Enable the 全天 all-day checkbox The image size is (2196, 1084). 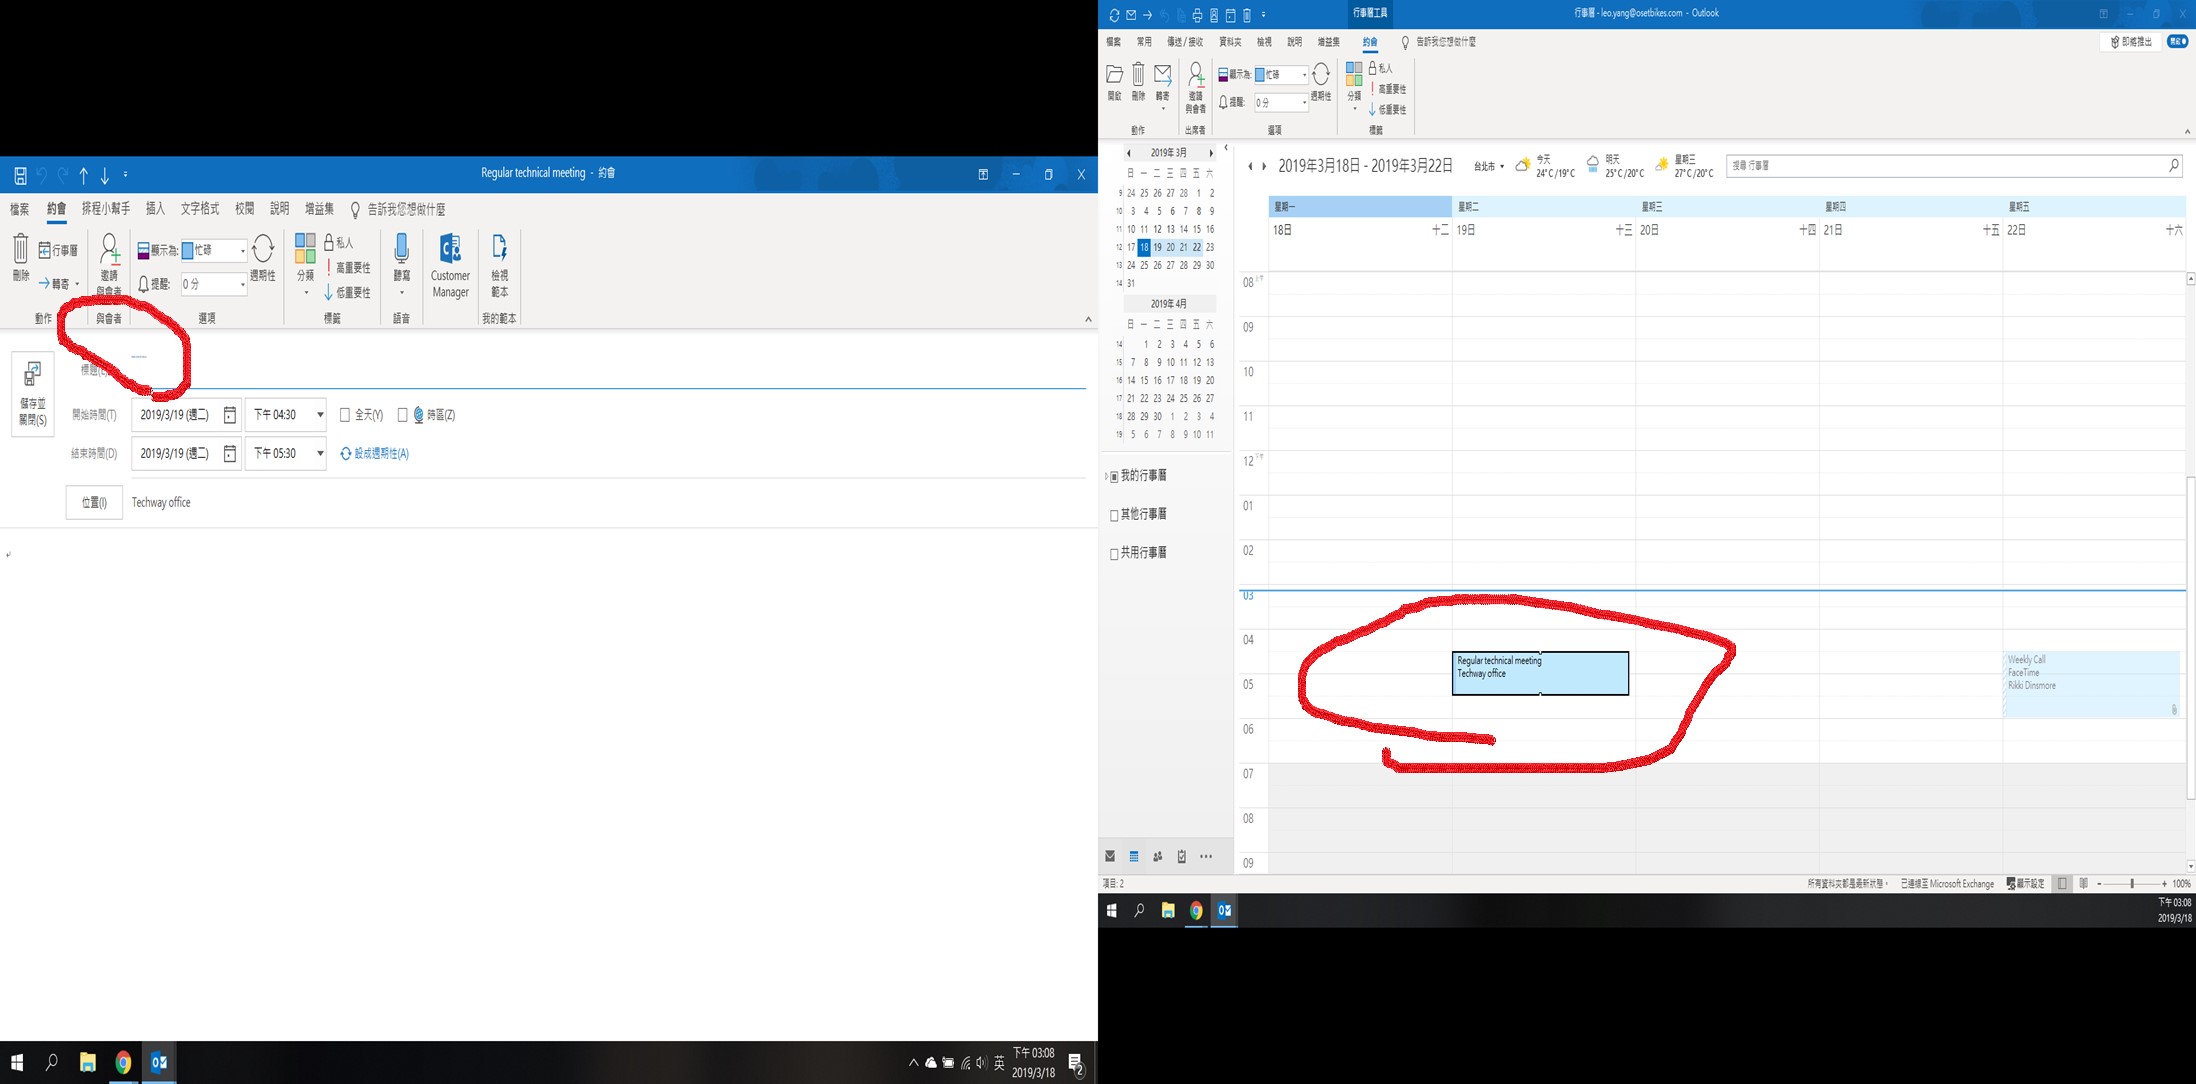tap(345, 415)
